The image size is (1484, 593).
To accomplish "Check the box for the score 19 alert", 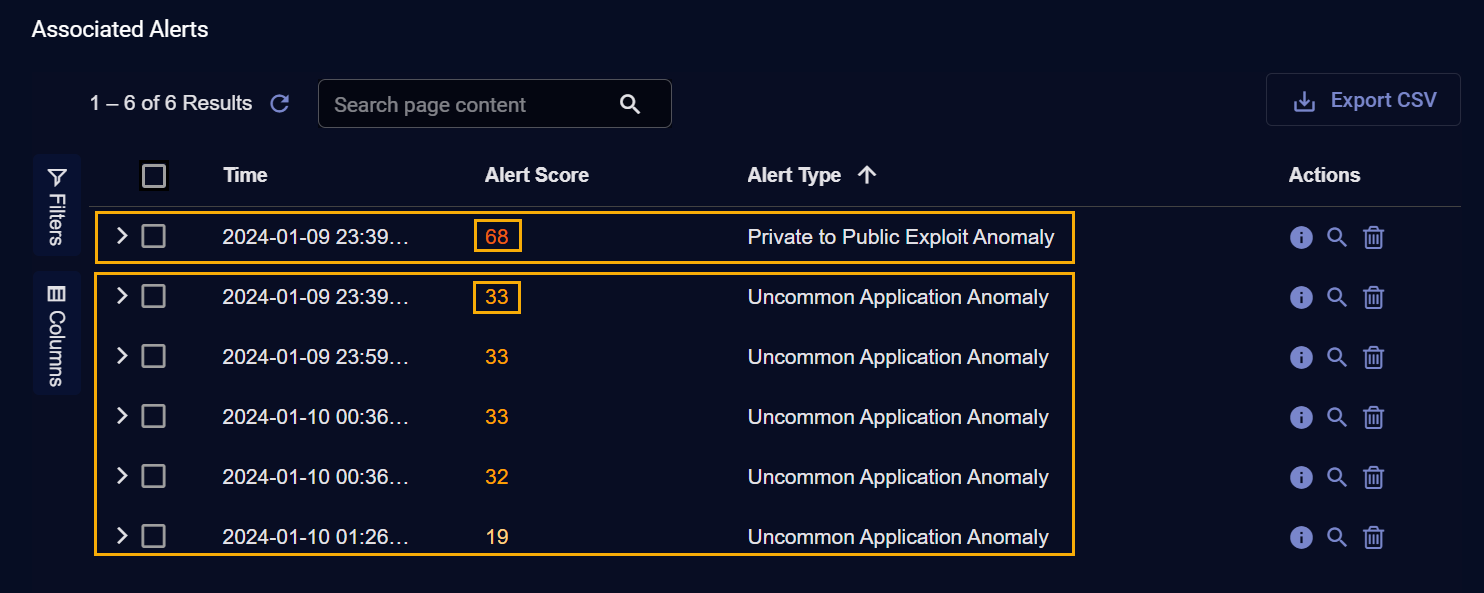I will tap(154, 537).
